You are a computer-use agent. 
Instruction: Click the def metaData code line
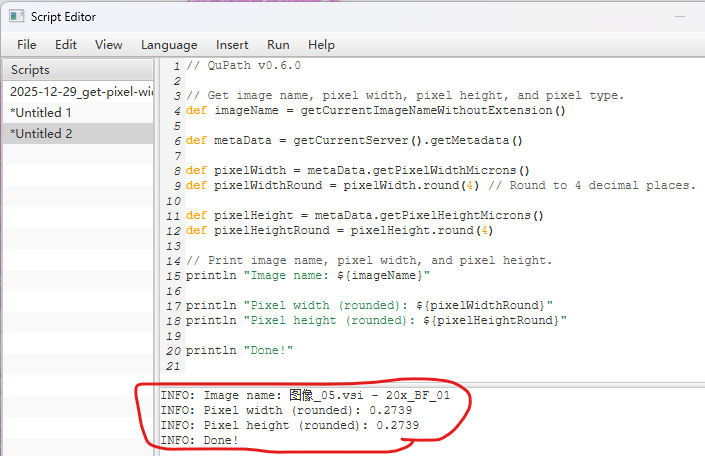(354, 141)
